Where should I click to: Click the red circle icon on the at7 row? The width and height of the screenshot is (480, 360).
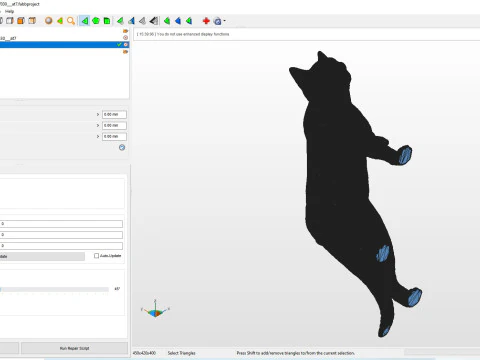tap(125, 38)
